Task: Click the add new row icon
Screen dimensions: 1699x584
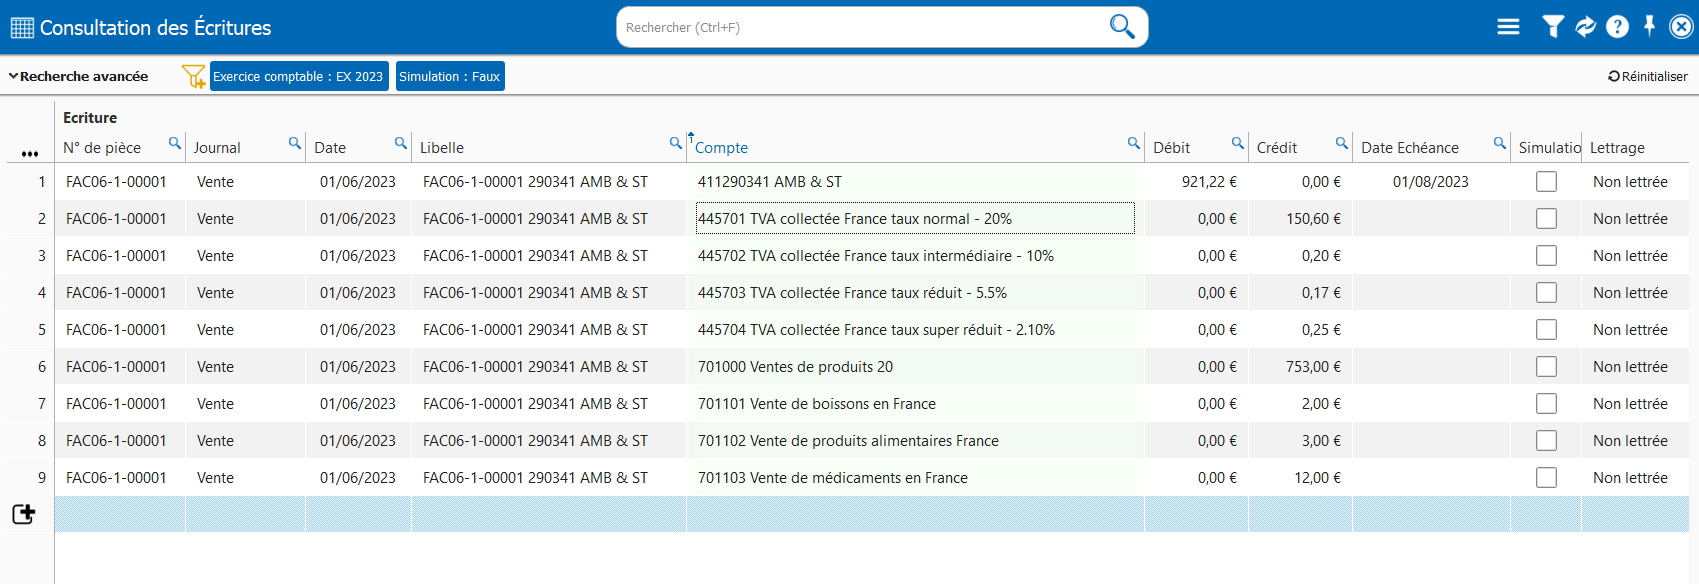Action: [x=24, y=514]
